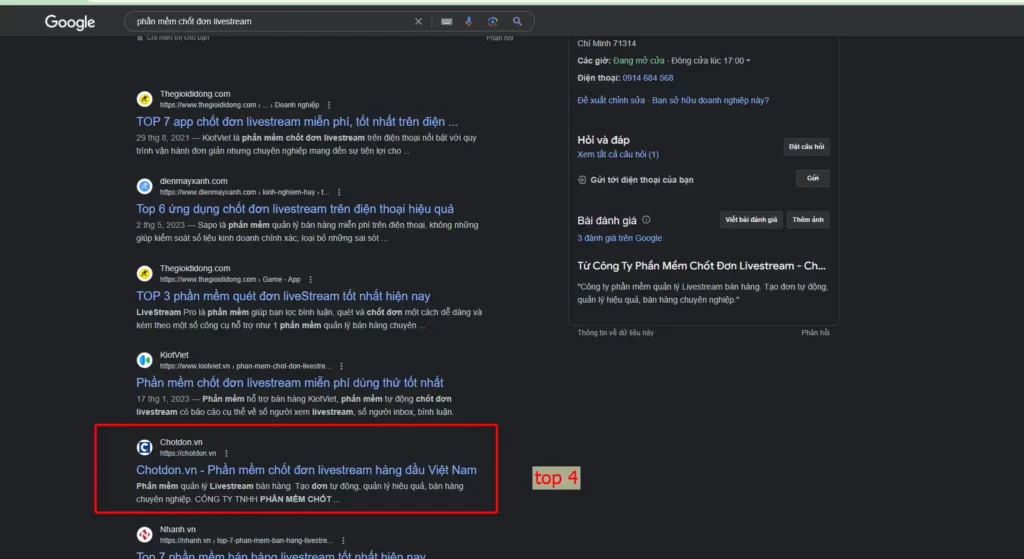Screen dimensions: 1024x559
Task: Click the KiotViet favicon
Action: tap(144, 360)
